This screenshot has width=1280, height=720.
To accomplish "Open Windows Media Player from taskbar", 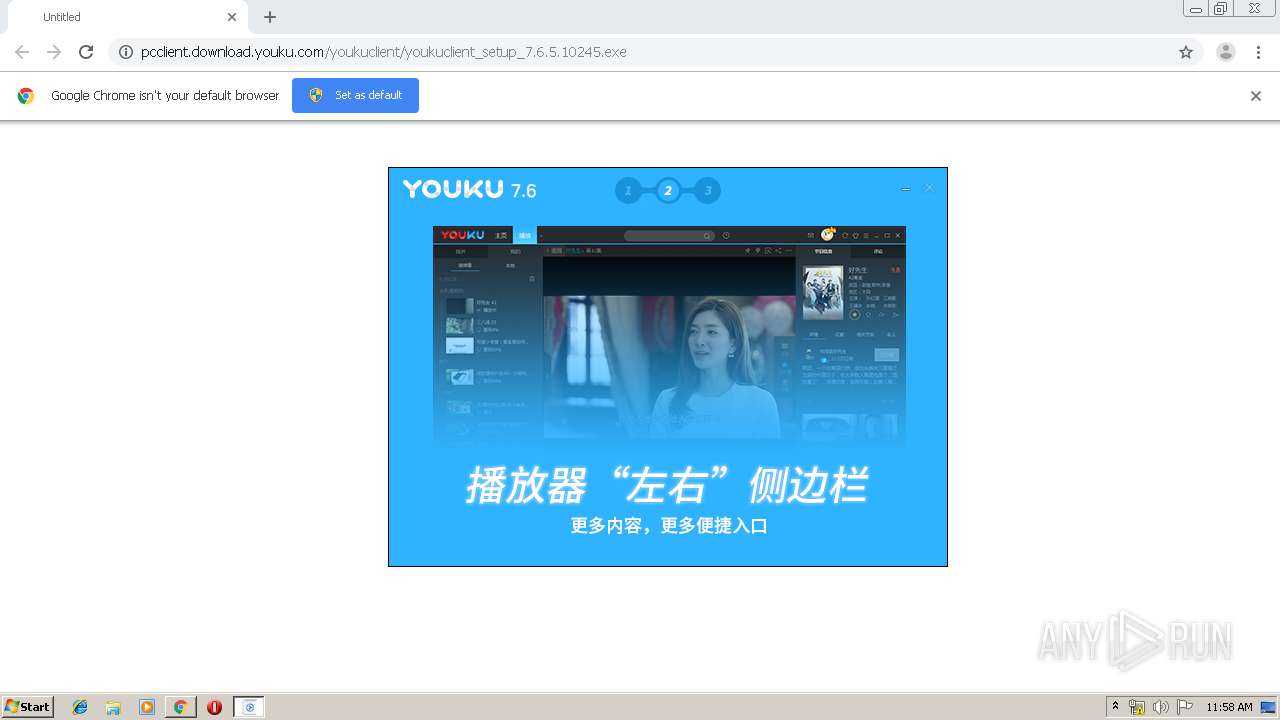I will click(x=147, y=707).
